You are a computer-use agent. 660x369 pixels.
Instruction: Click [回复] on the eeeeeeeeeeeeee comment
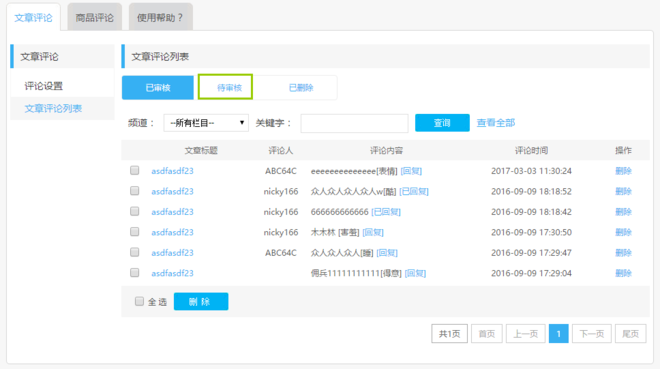click(x=411, y=171)
